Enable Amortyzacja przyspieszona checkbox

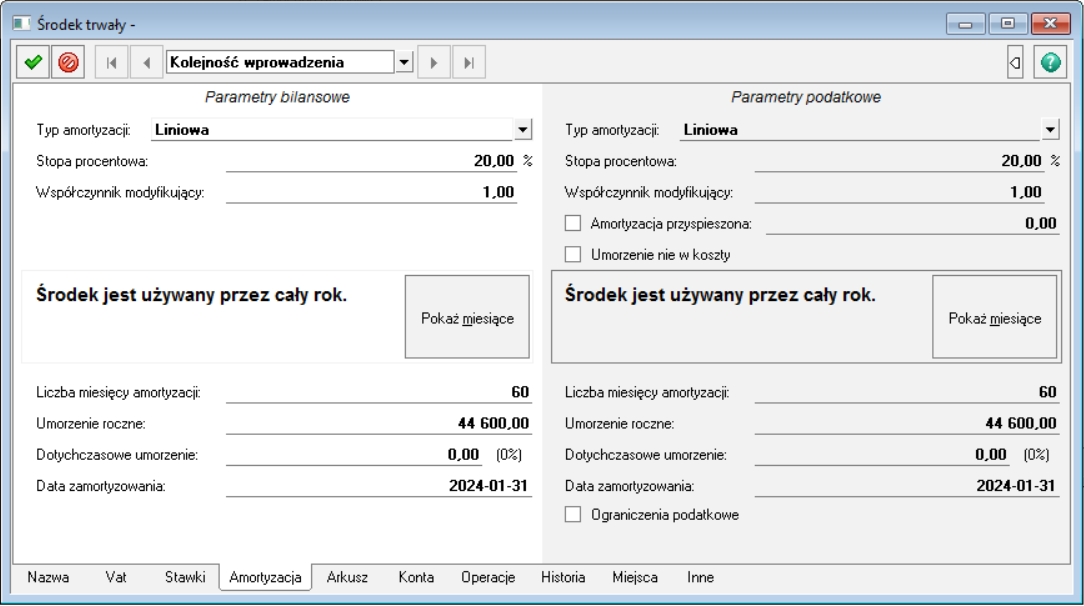(573, 223)
